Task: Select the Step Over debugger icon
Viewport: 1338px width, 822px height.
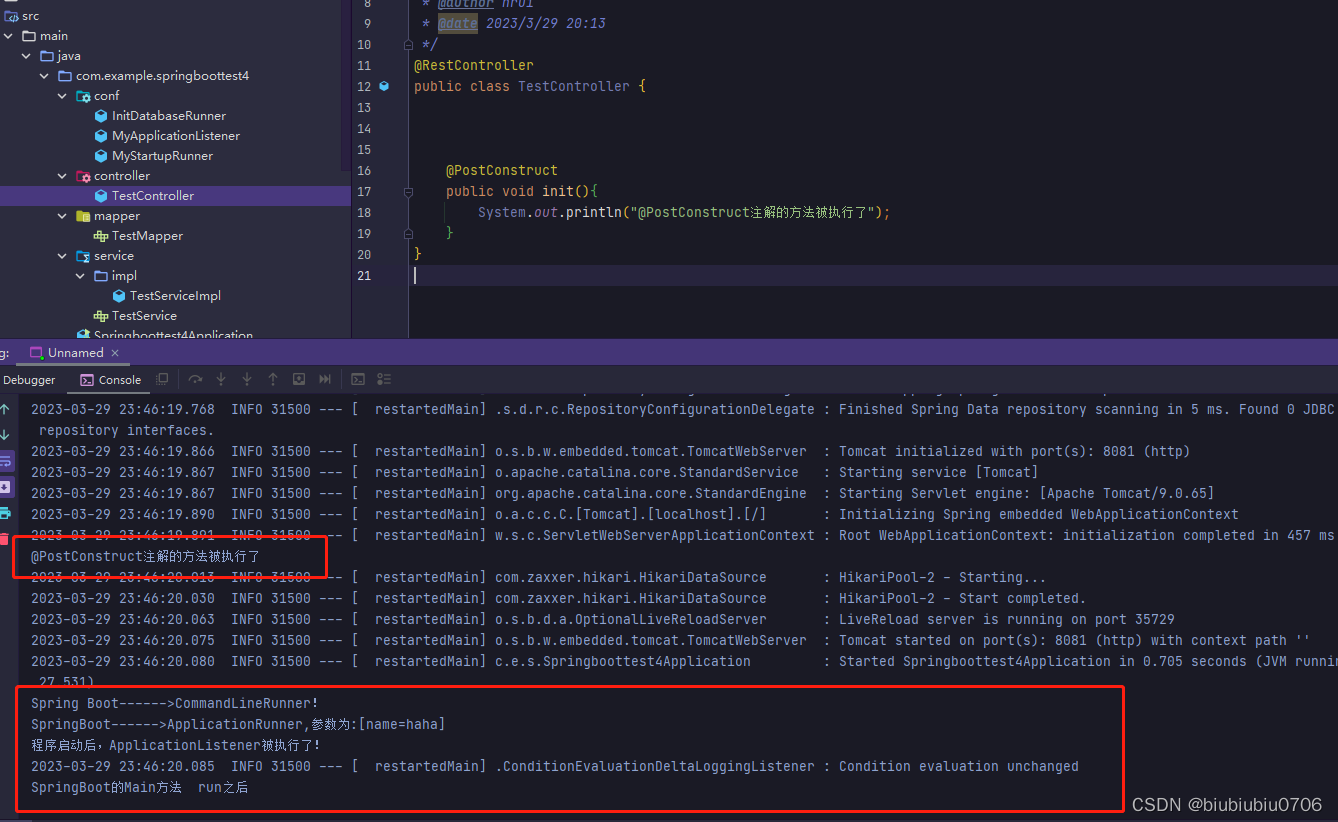Action: coord(194,379)
